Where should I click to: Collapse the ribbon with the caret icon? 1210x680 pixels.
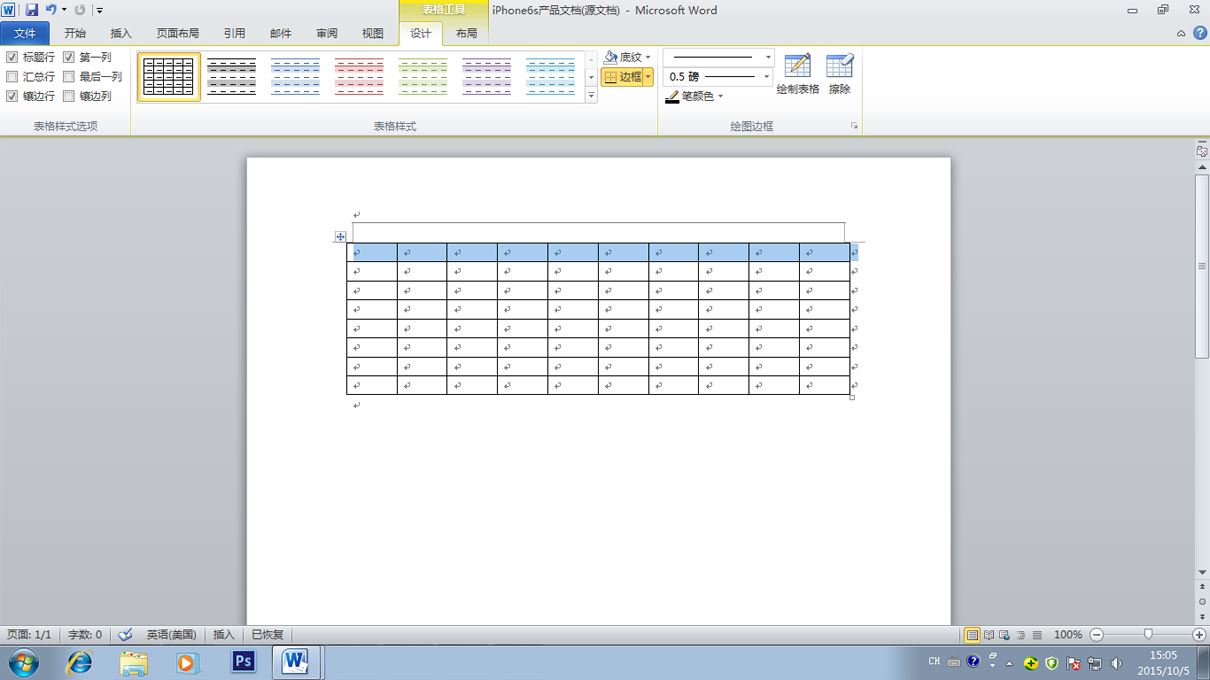[x=1182, y=33]
